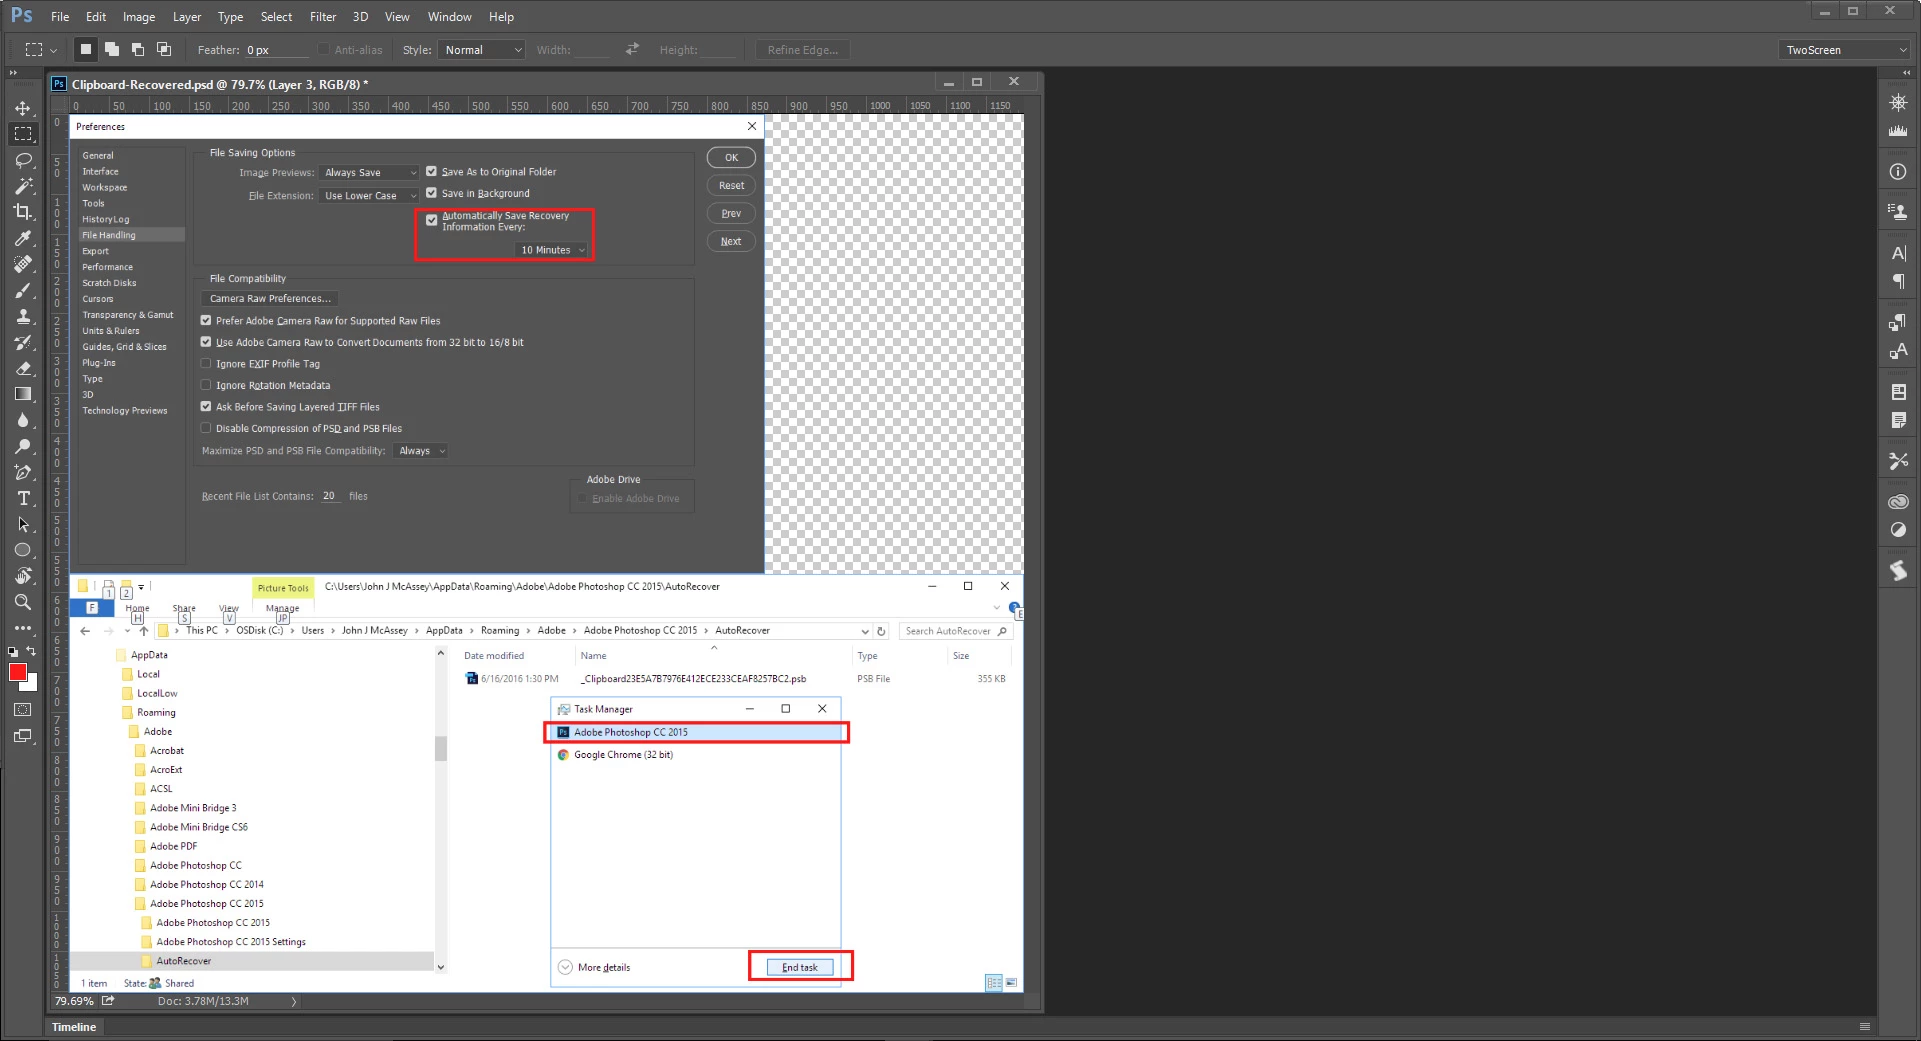The height and width of the screenshot is (1041, 1921).
Task: Open the 10 Minutes interval dropdown
Action: [x=551, y=250]
